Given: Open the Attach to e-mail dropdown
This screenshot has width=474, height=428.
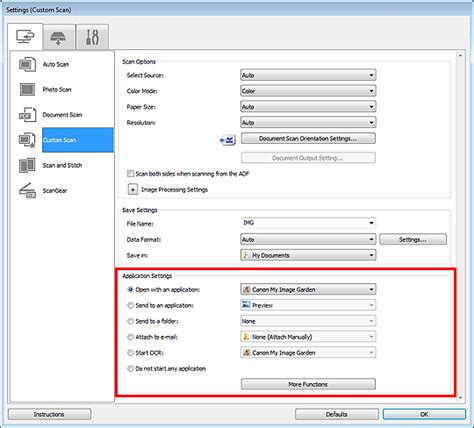Looking at the screenshot, I should (308, 337).
